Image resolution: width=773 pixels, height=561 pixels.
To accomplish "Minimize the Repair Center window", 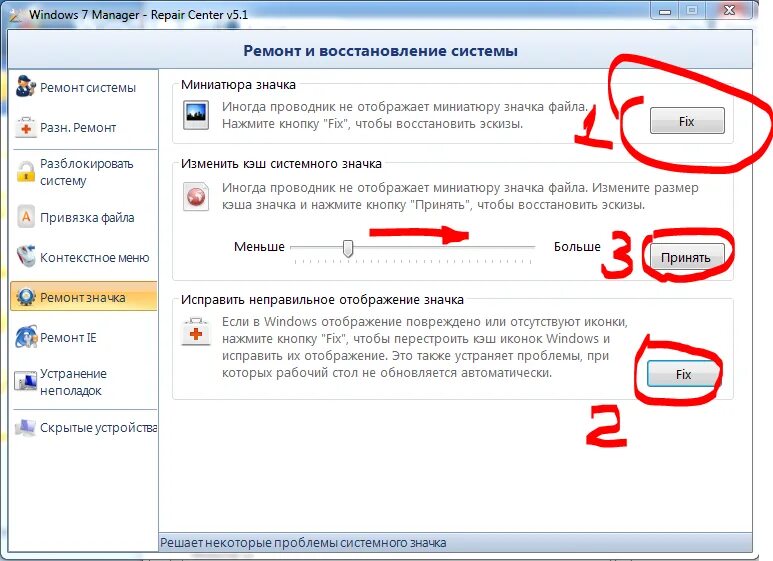I will (665, 10).
